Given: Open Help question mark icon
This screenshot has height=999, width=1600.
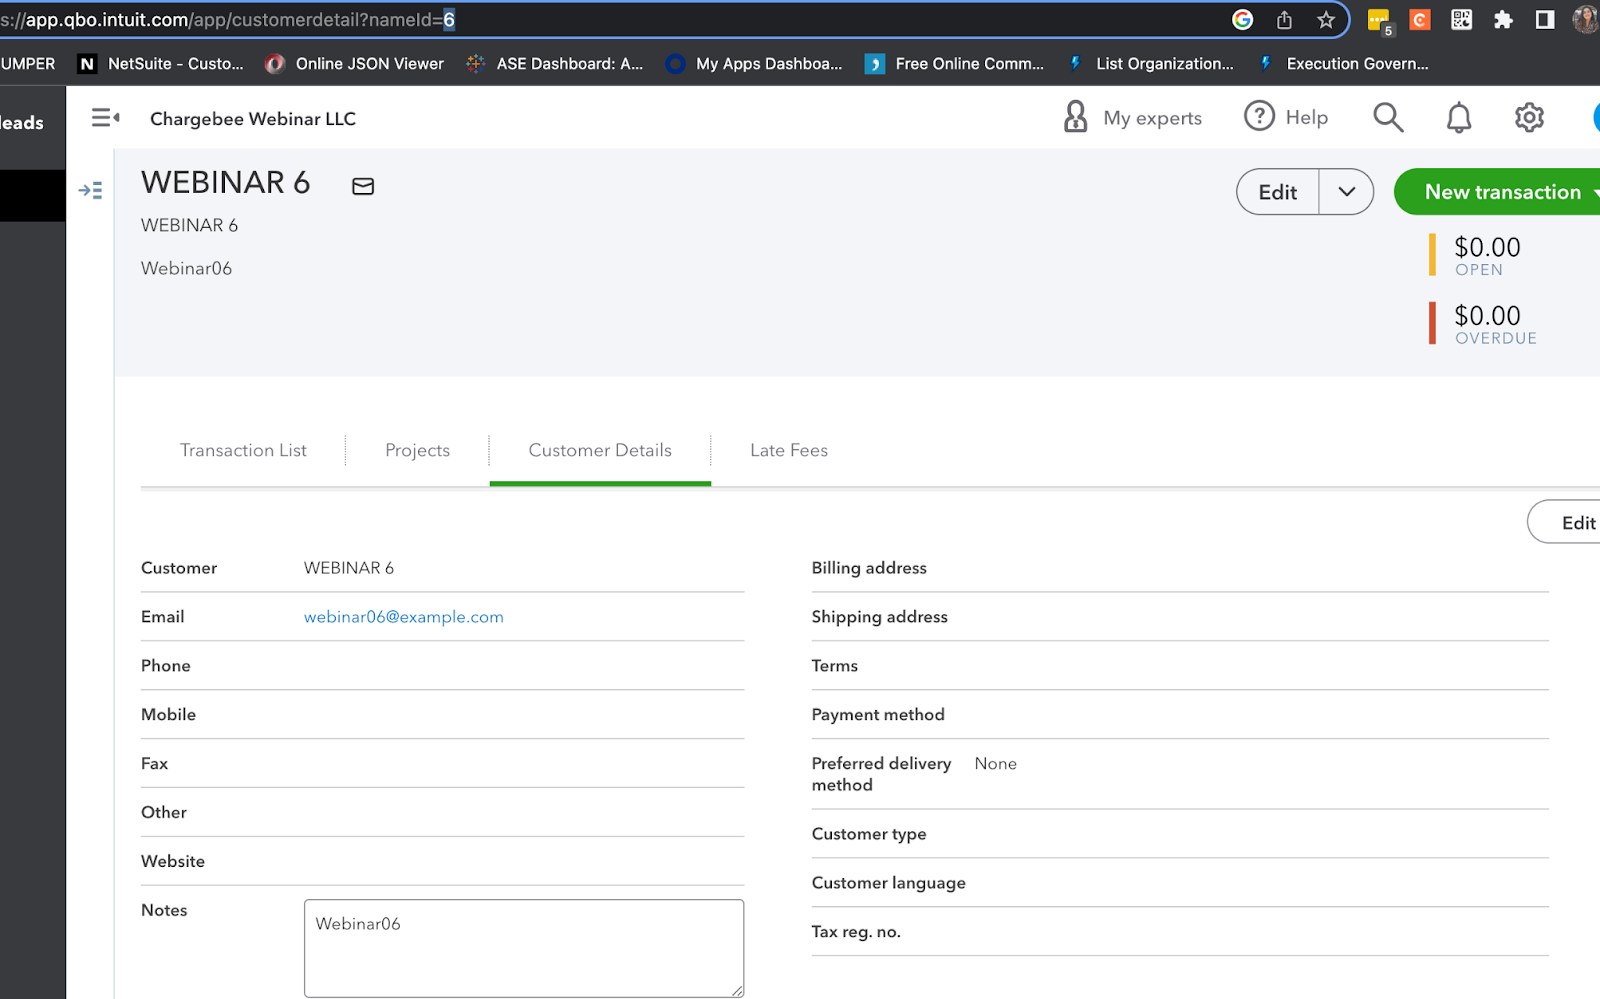Looking at the screenshot, I should tap(1259, 116).
